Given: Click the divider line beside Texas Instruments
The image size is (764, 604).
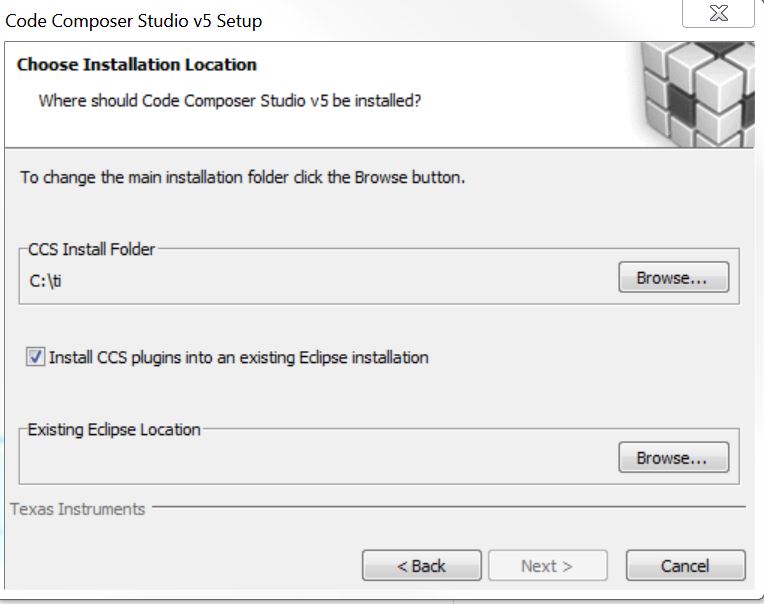Looking at the screenshot, I should [x=450, y=507].
